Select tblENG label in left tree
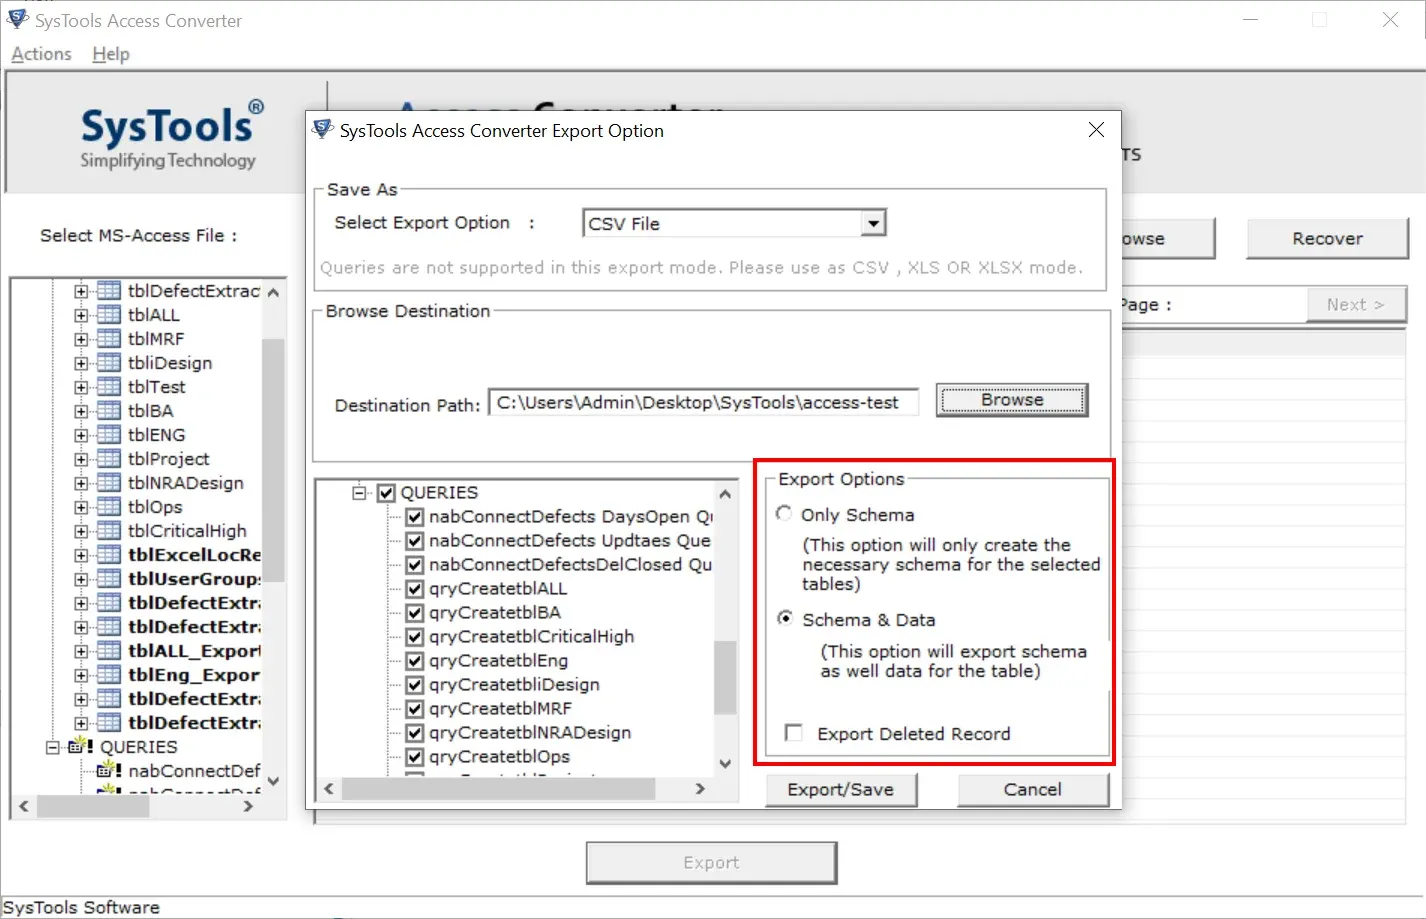 [156, 435]
